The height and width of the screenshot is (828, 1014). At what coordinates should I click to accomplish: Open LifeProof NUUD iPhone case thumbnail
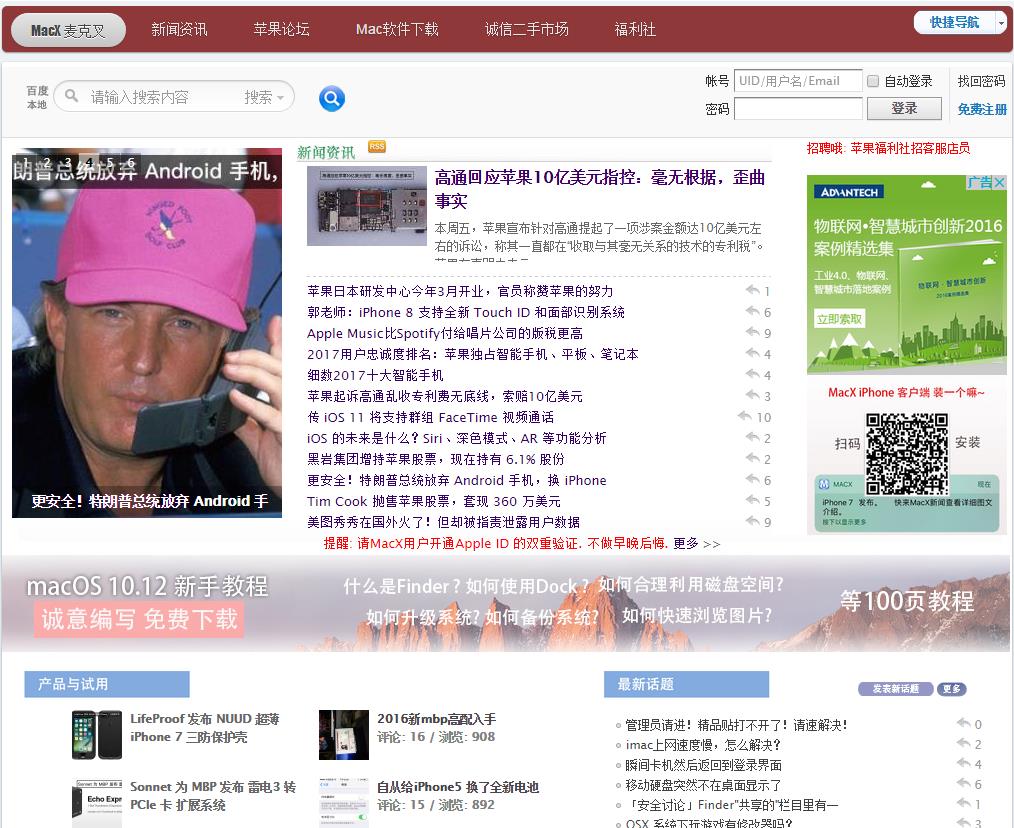tap(97, 735)
